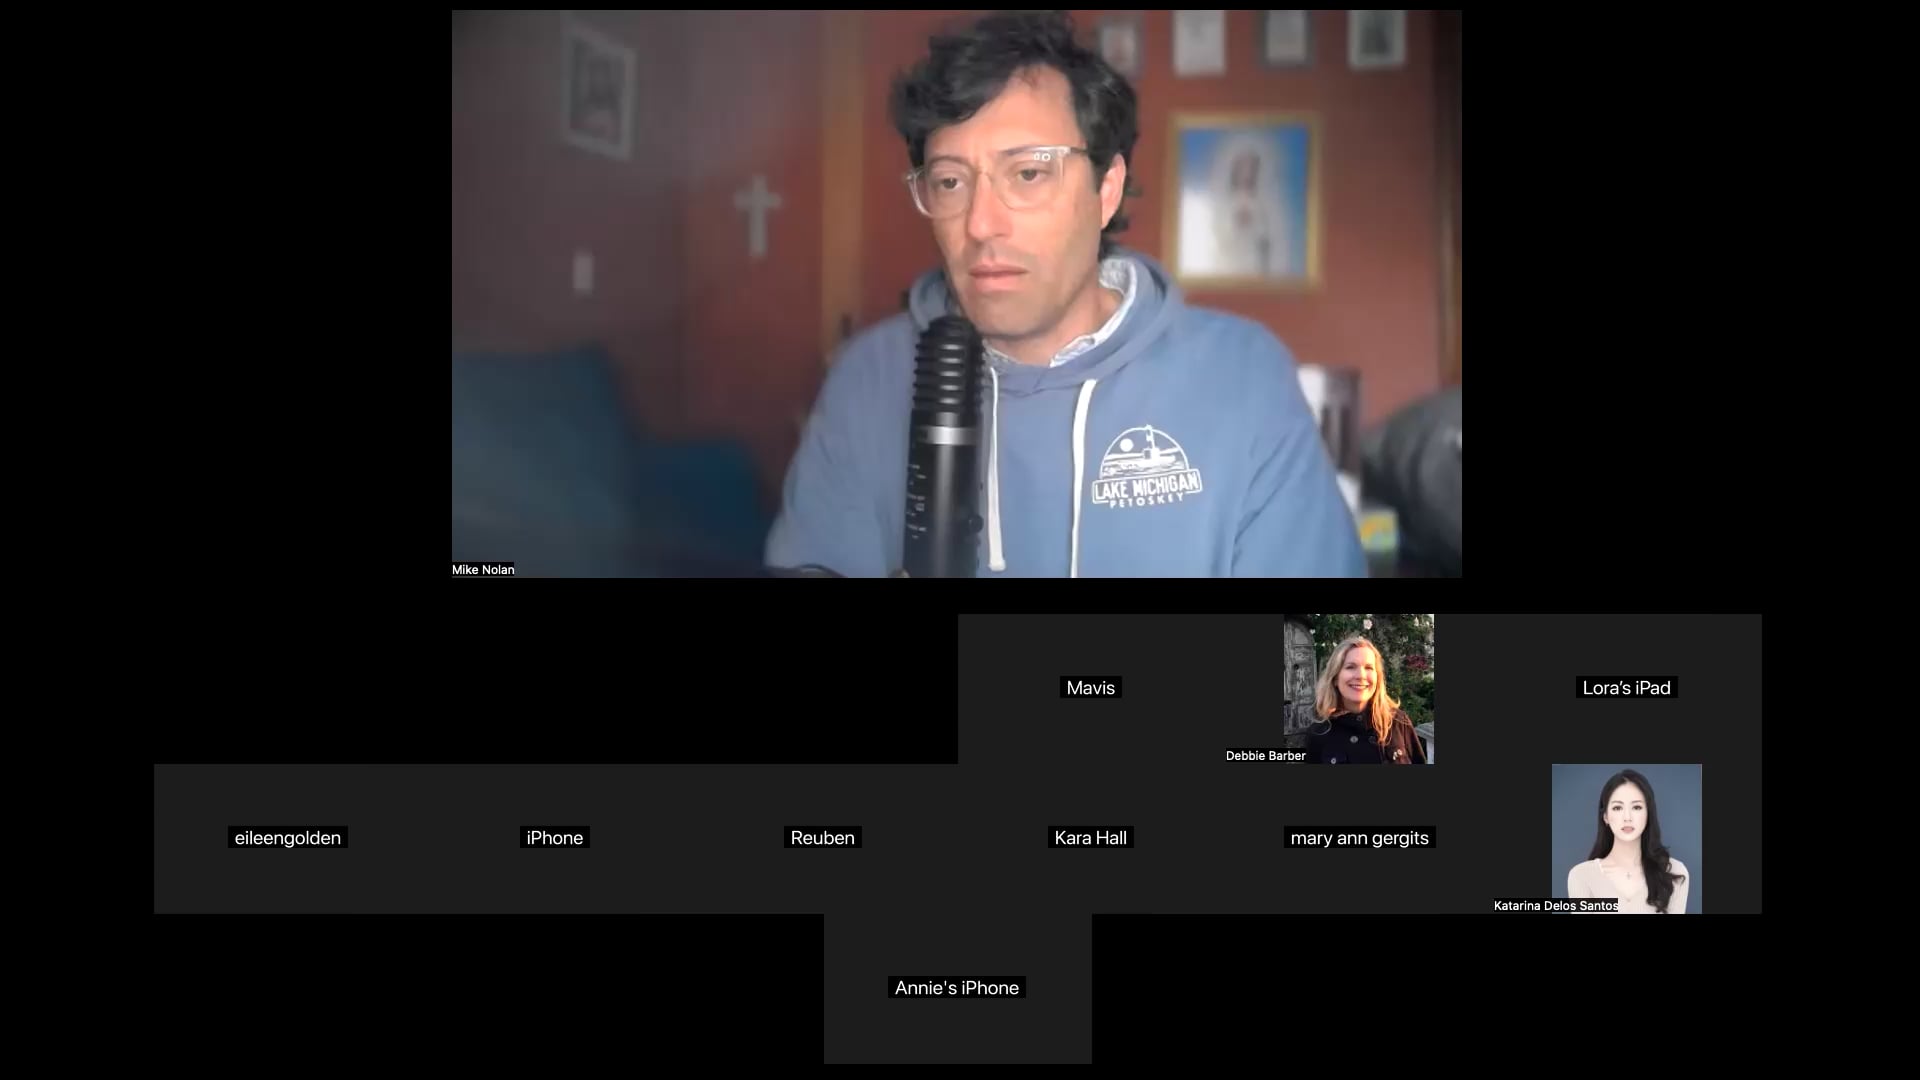
Task: Click the Kara Hall name text
Action: click(1091, 838)
